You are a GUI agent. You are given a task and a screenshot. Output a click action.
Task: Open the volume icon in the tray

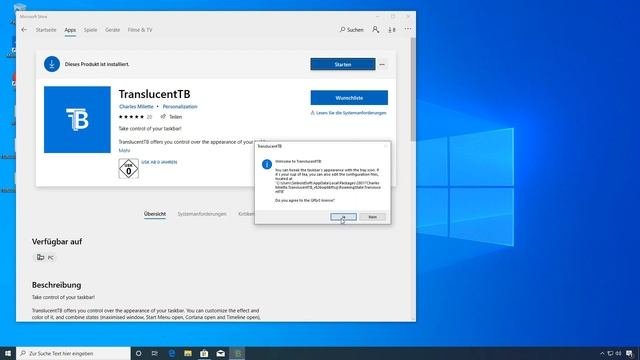point(618,353)
